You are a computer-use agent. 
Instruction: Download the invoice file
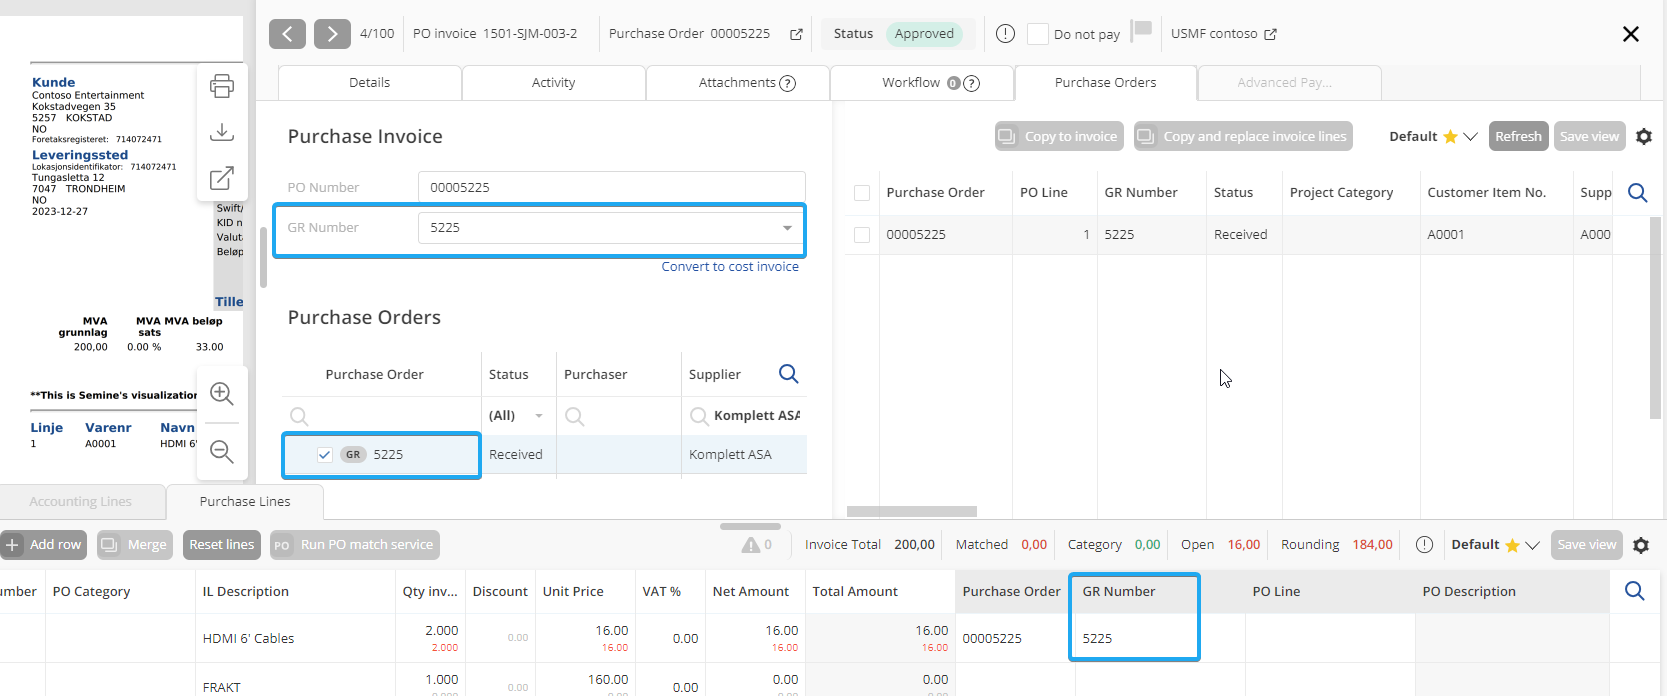[222, 132]
